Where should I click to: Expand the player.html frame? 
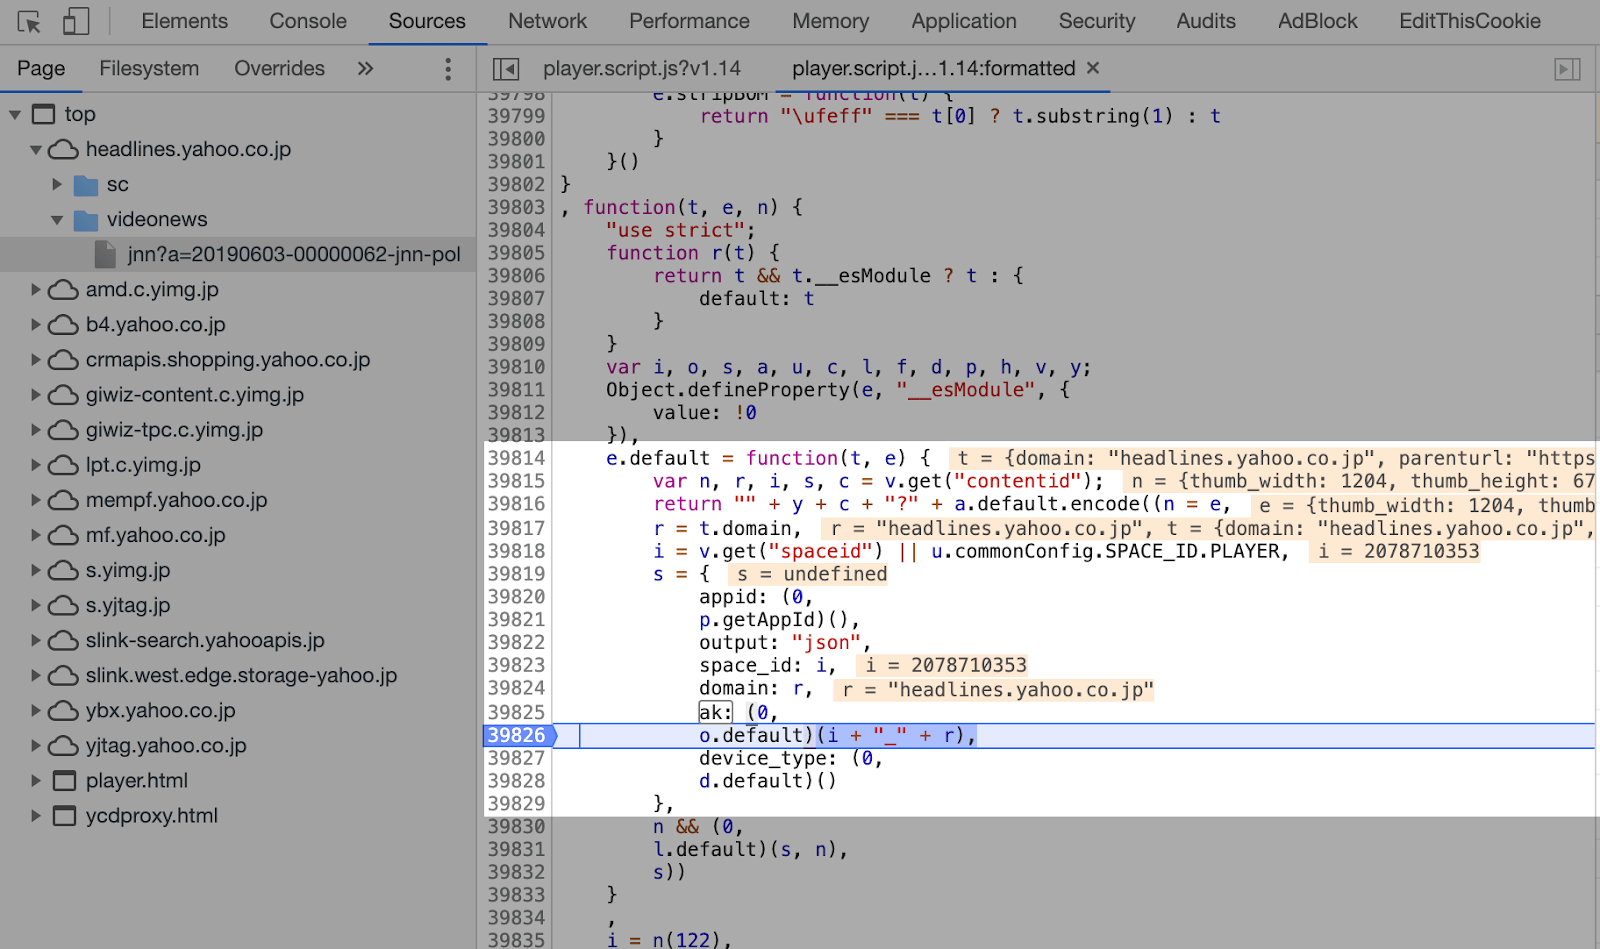[x=36, y=780]
